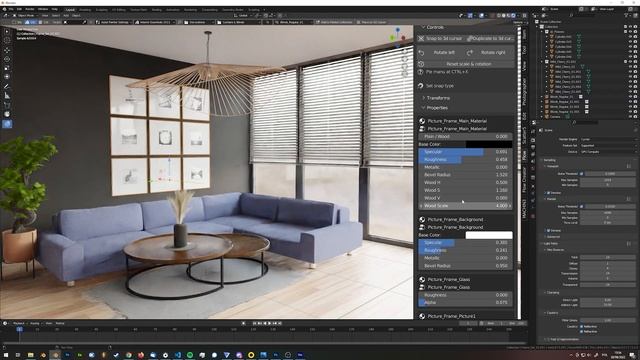Open the Feature Set dropdown
Viewport: 640px width, 360px height.
(608, 146)
